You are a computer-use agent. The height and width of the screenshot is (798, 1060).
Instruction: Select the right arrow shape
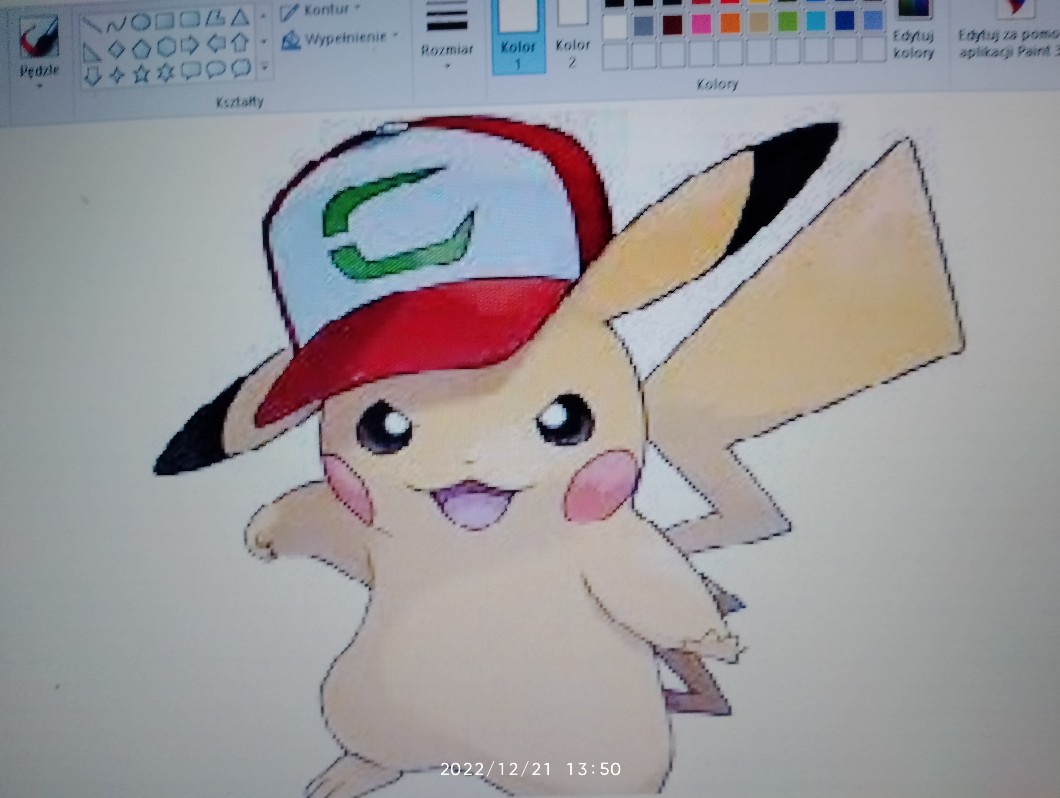click(x=190, y=46)
